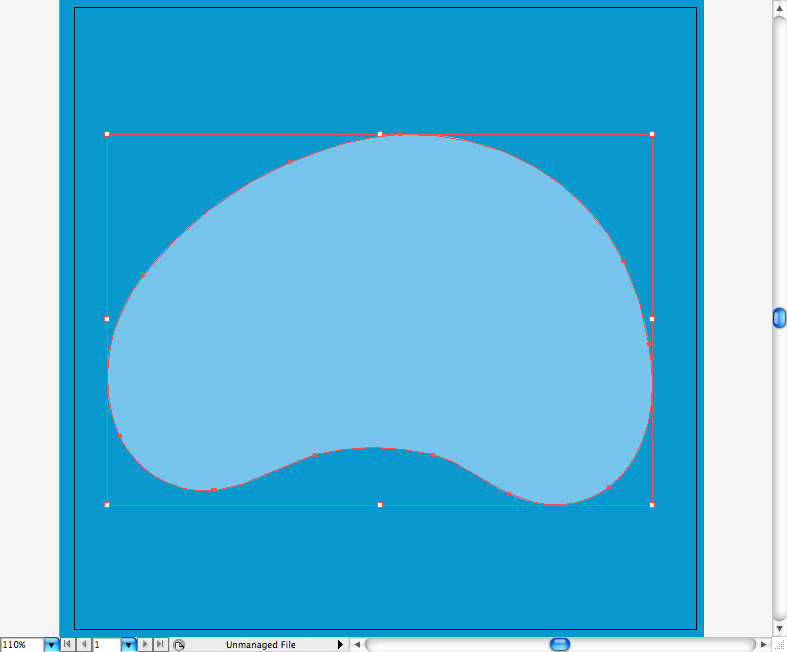Screen dimensions: 787x652
Task: Click the horizontal scrollbar thumb
Action: click(x=560, y=645)
